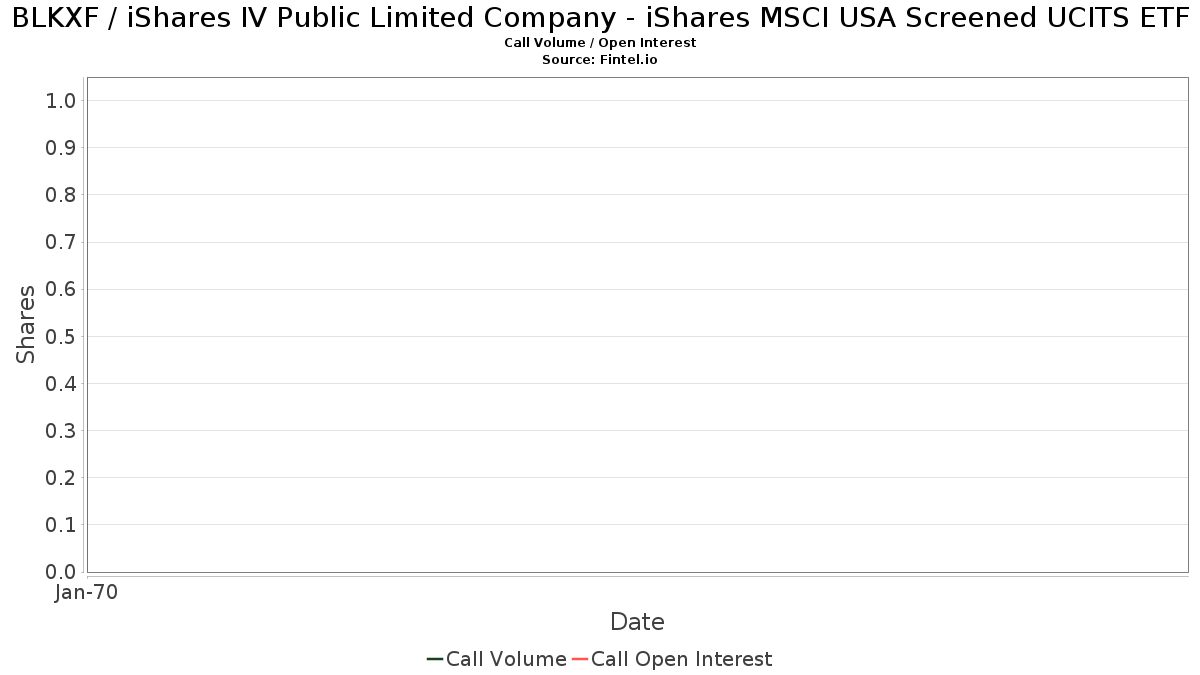
Task: Click the 0.1 y-axis tick label
Action: 61,525
